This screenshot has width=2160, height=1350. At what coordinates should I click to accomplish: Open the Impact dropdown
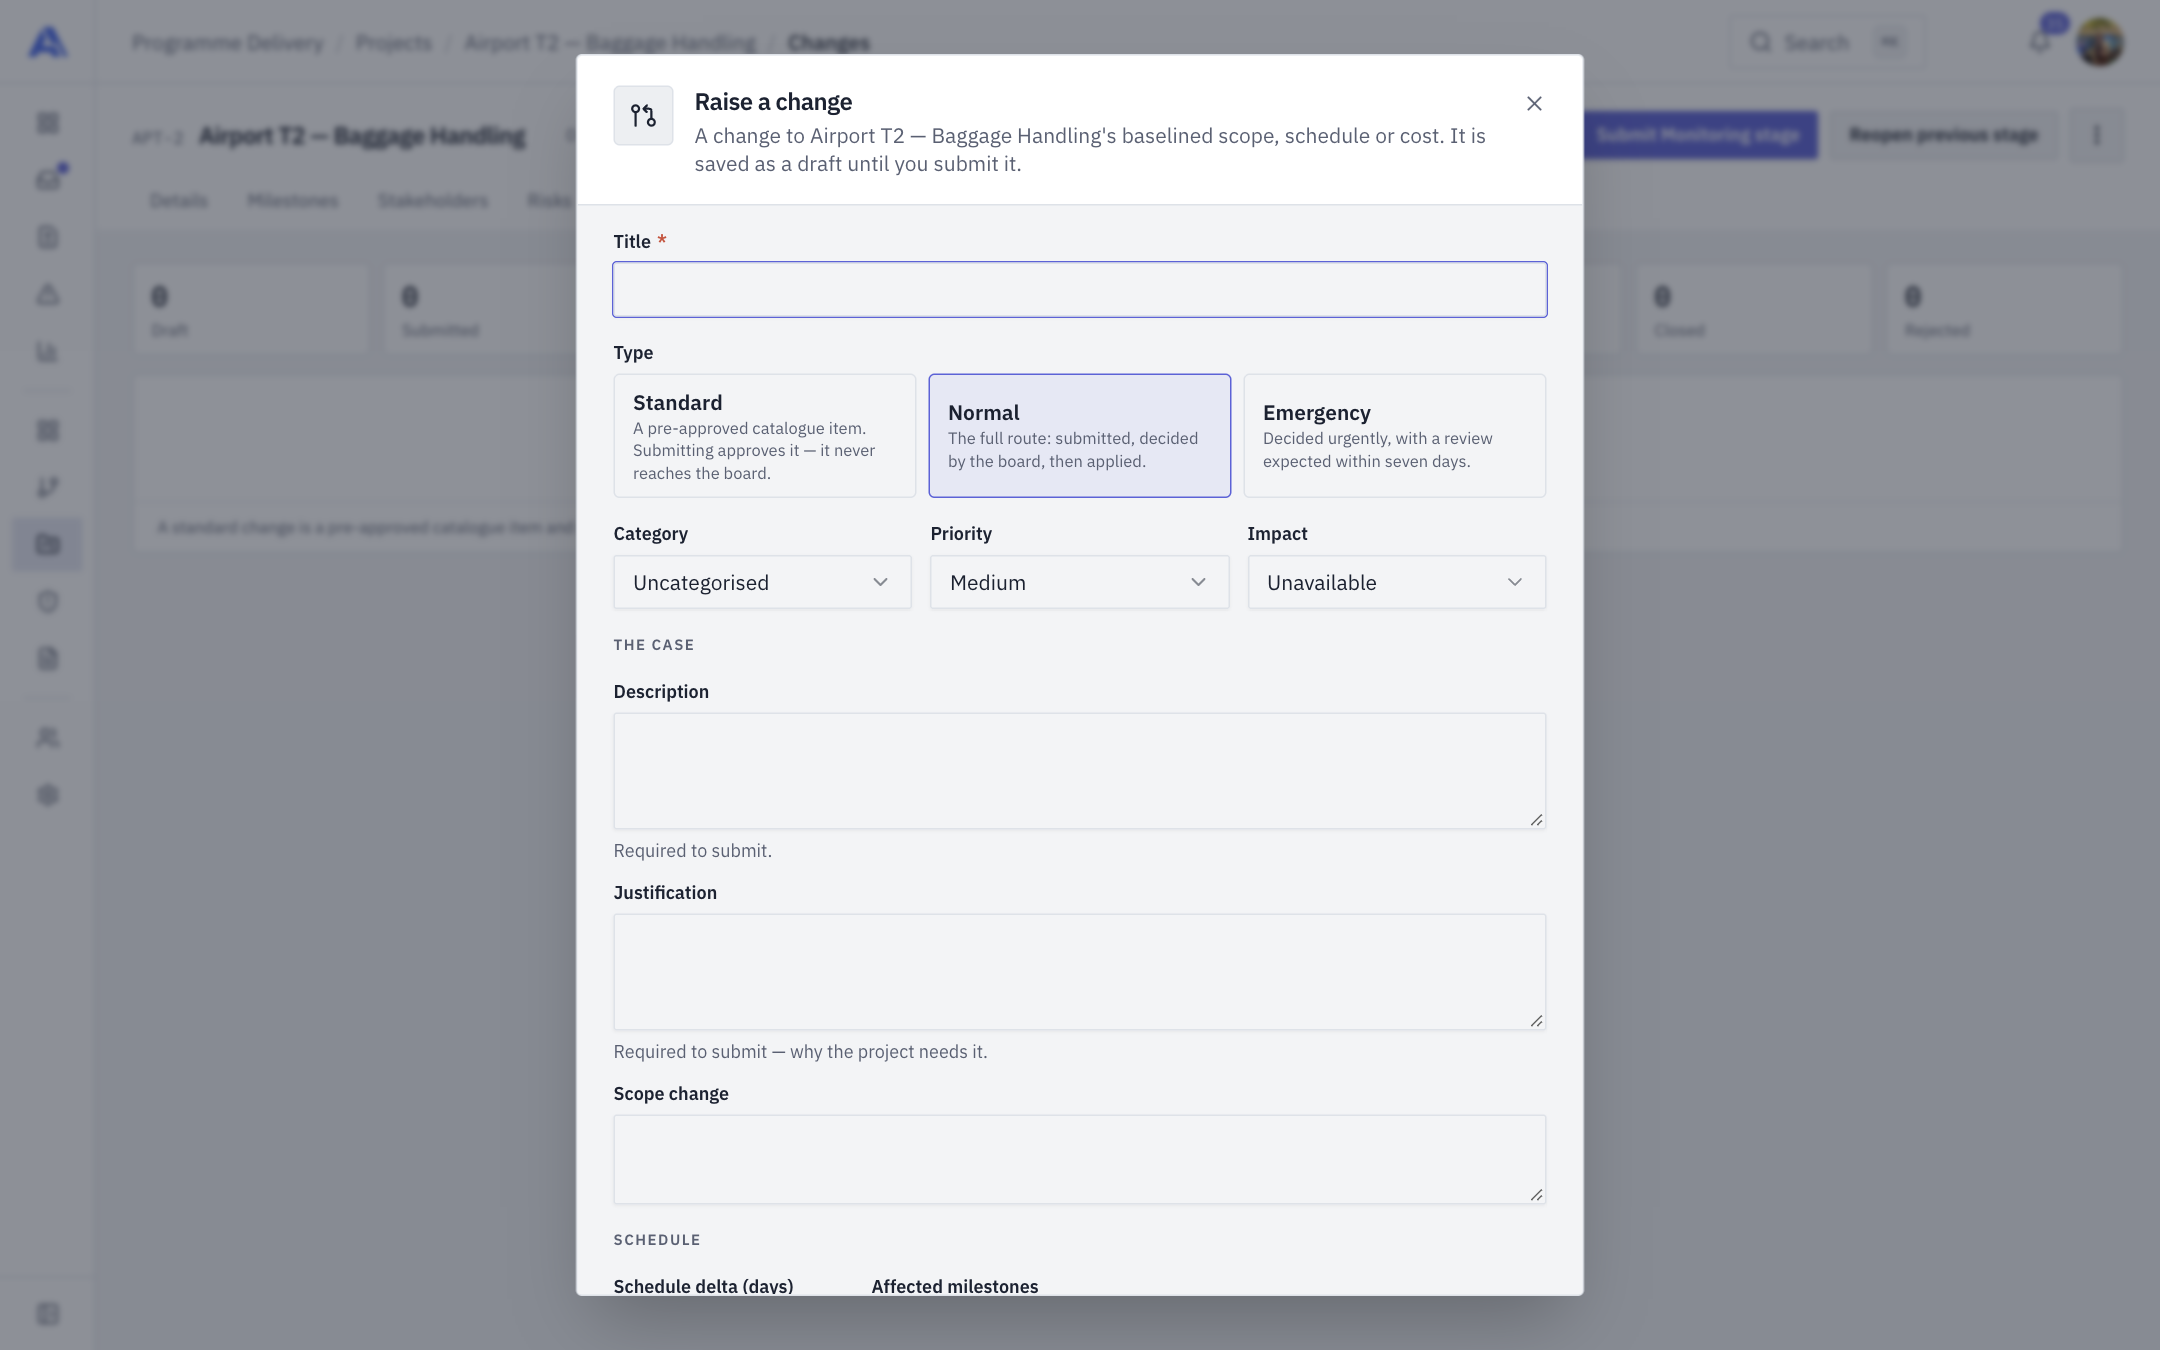(1397, 582)
